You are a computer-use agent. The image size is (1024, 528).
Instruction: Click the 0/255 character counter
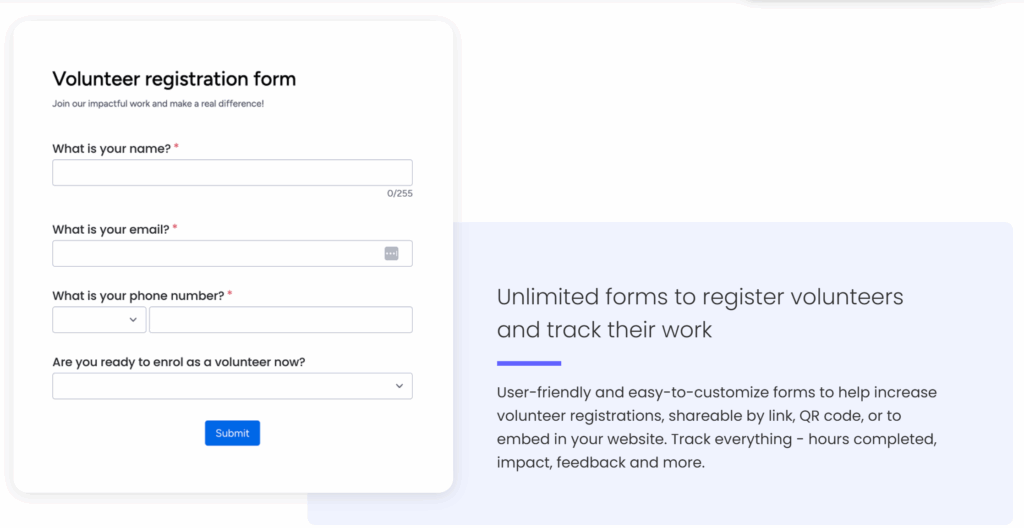400,193
